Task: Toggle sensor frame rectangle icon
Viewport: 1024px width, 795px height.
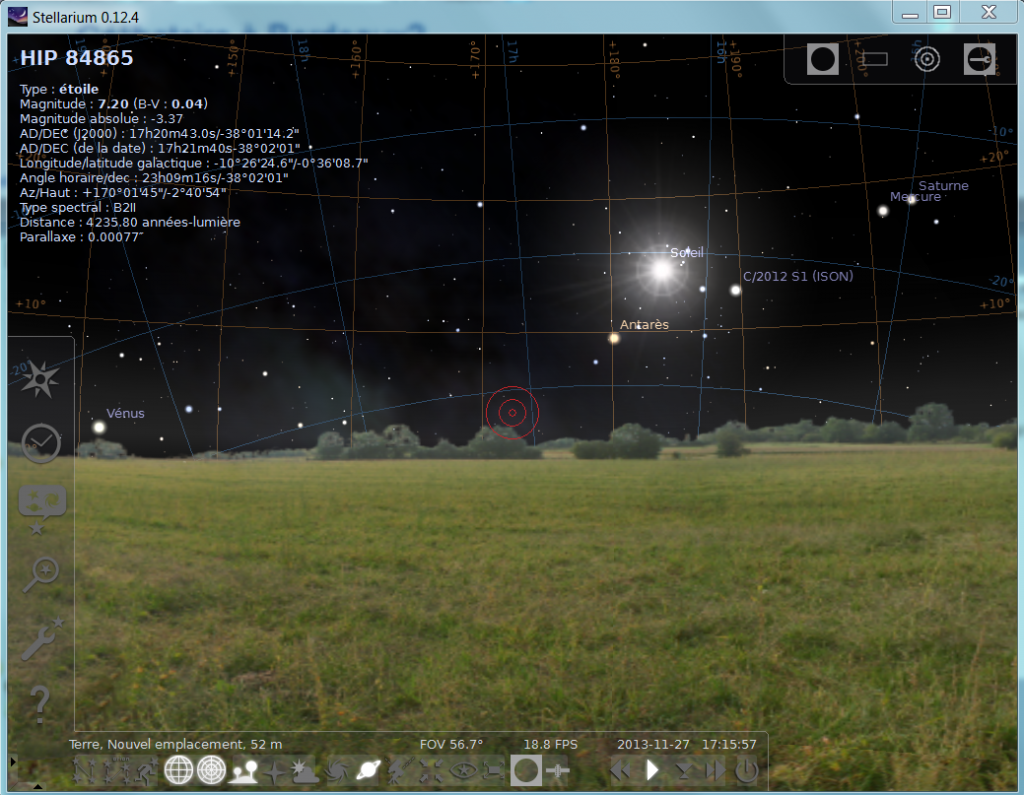Action: 875,59
